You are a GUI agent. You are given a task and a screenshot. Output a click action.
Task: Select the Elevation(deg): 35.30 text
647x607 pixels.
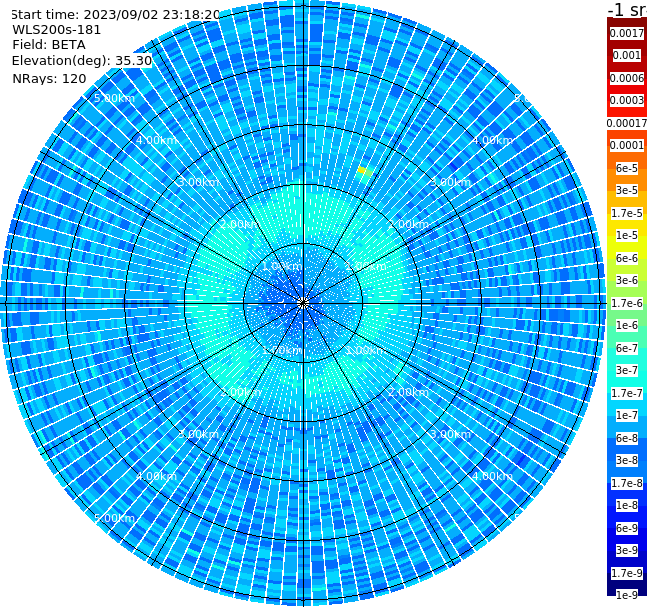(82, 61)
